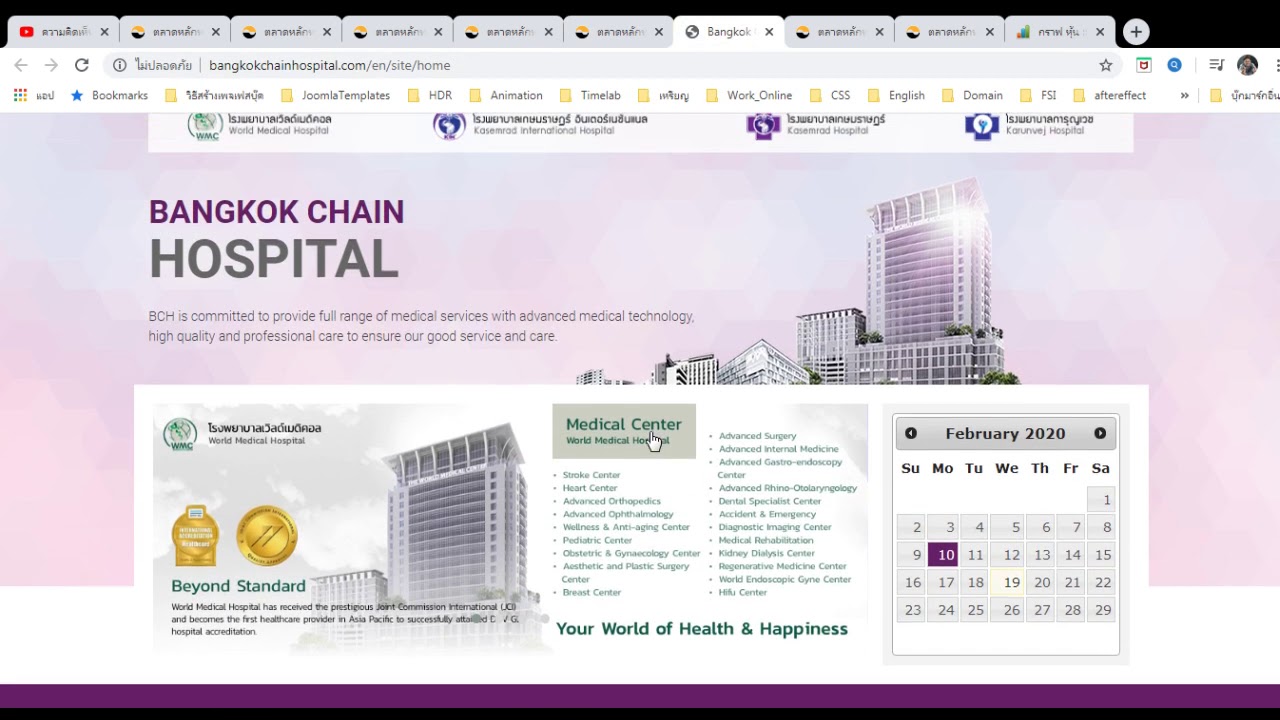Image resolution: width=1280 pixels, height=720 pixels.
Task: Pick February 14 on the calendar
Action: [x=1070, y=555]
